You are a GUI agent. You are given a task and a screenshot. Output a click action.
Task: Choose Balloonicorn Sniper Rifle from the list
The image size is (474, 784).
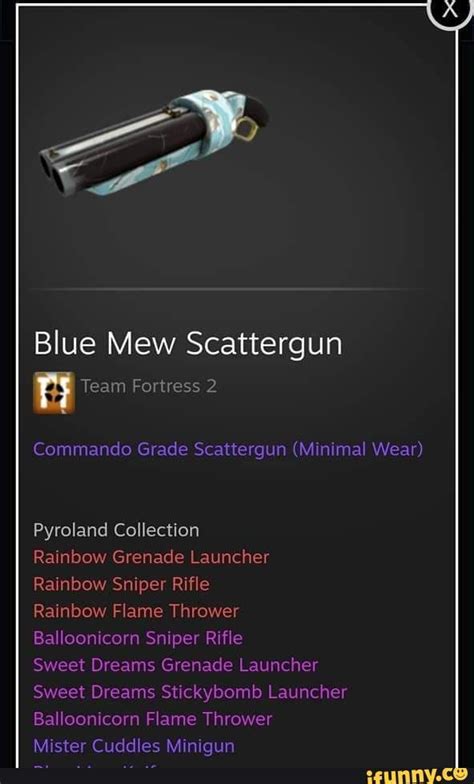click(x=138, y=638)
